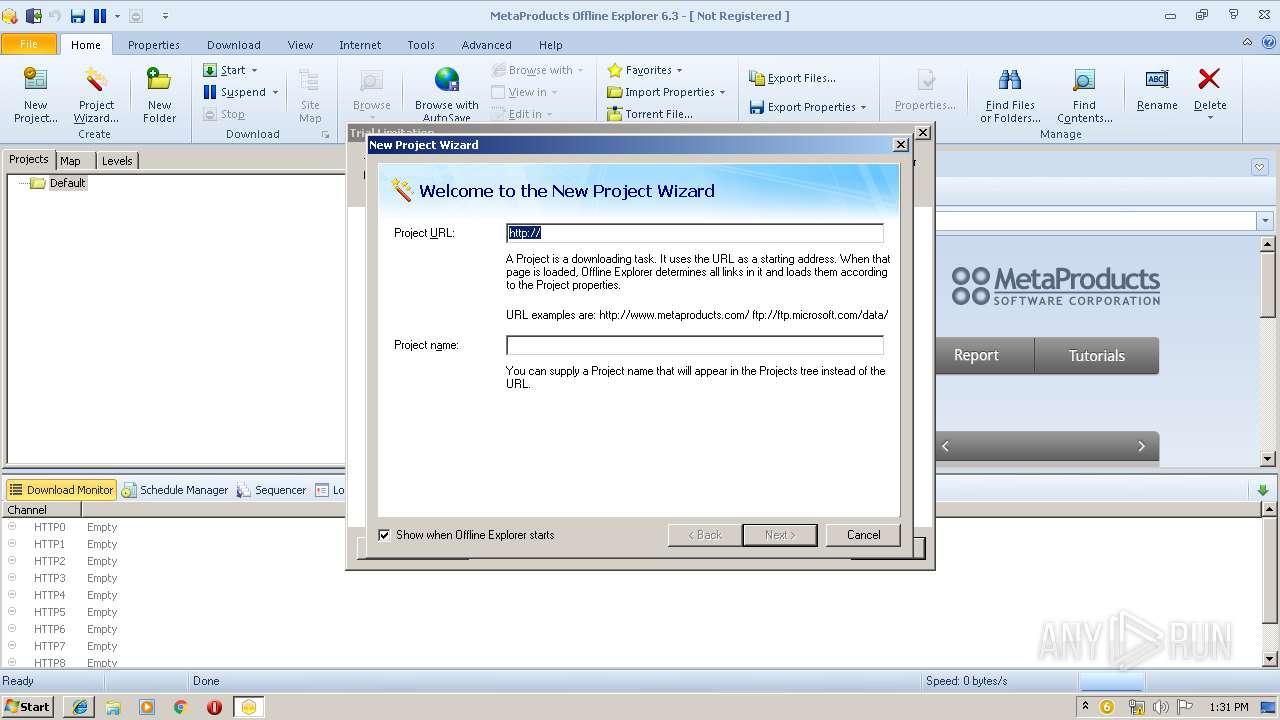Open Find Contents search
This screenshot has height=720, width=1280.
point(1084,95)
